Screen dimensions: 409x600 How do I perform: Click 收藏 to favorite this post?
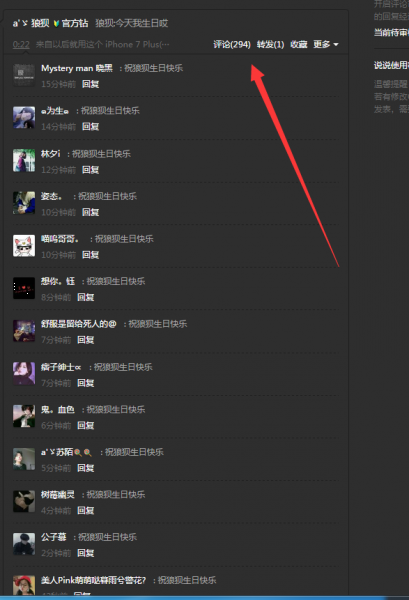(298, 44)
